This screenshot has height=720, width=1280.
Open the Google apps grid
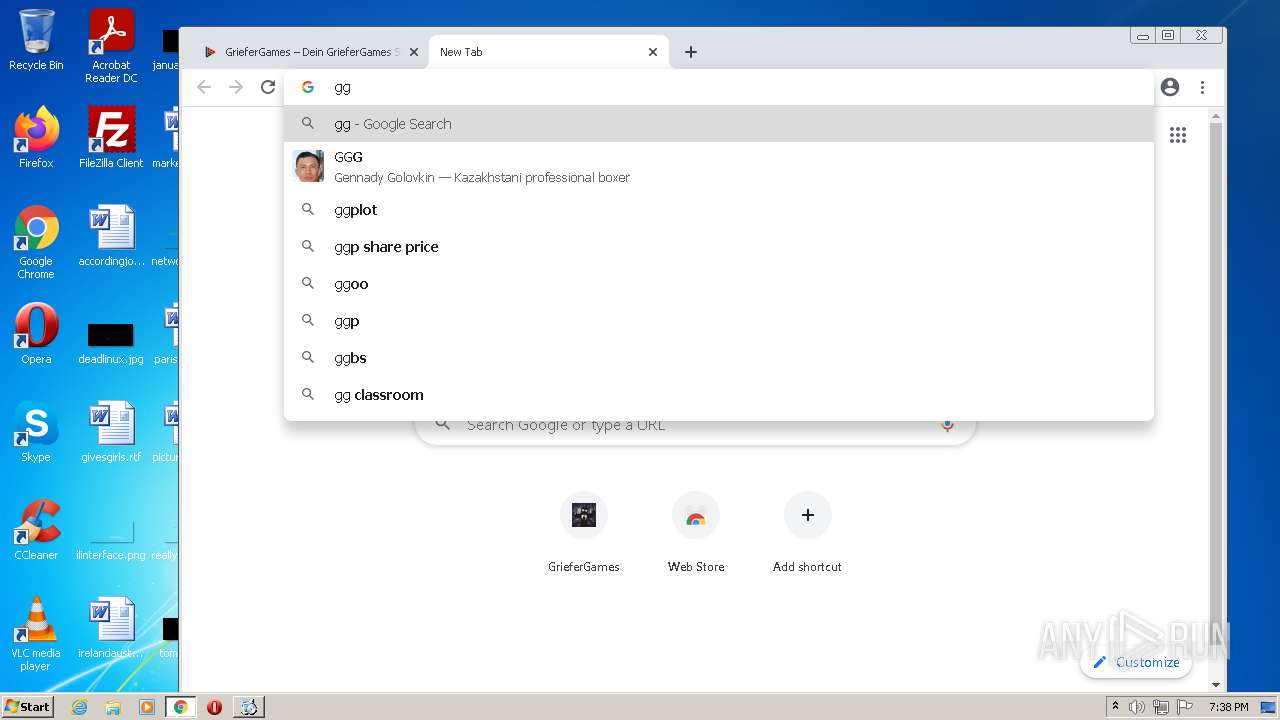click(1178, 135)
